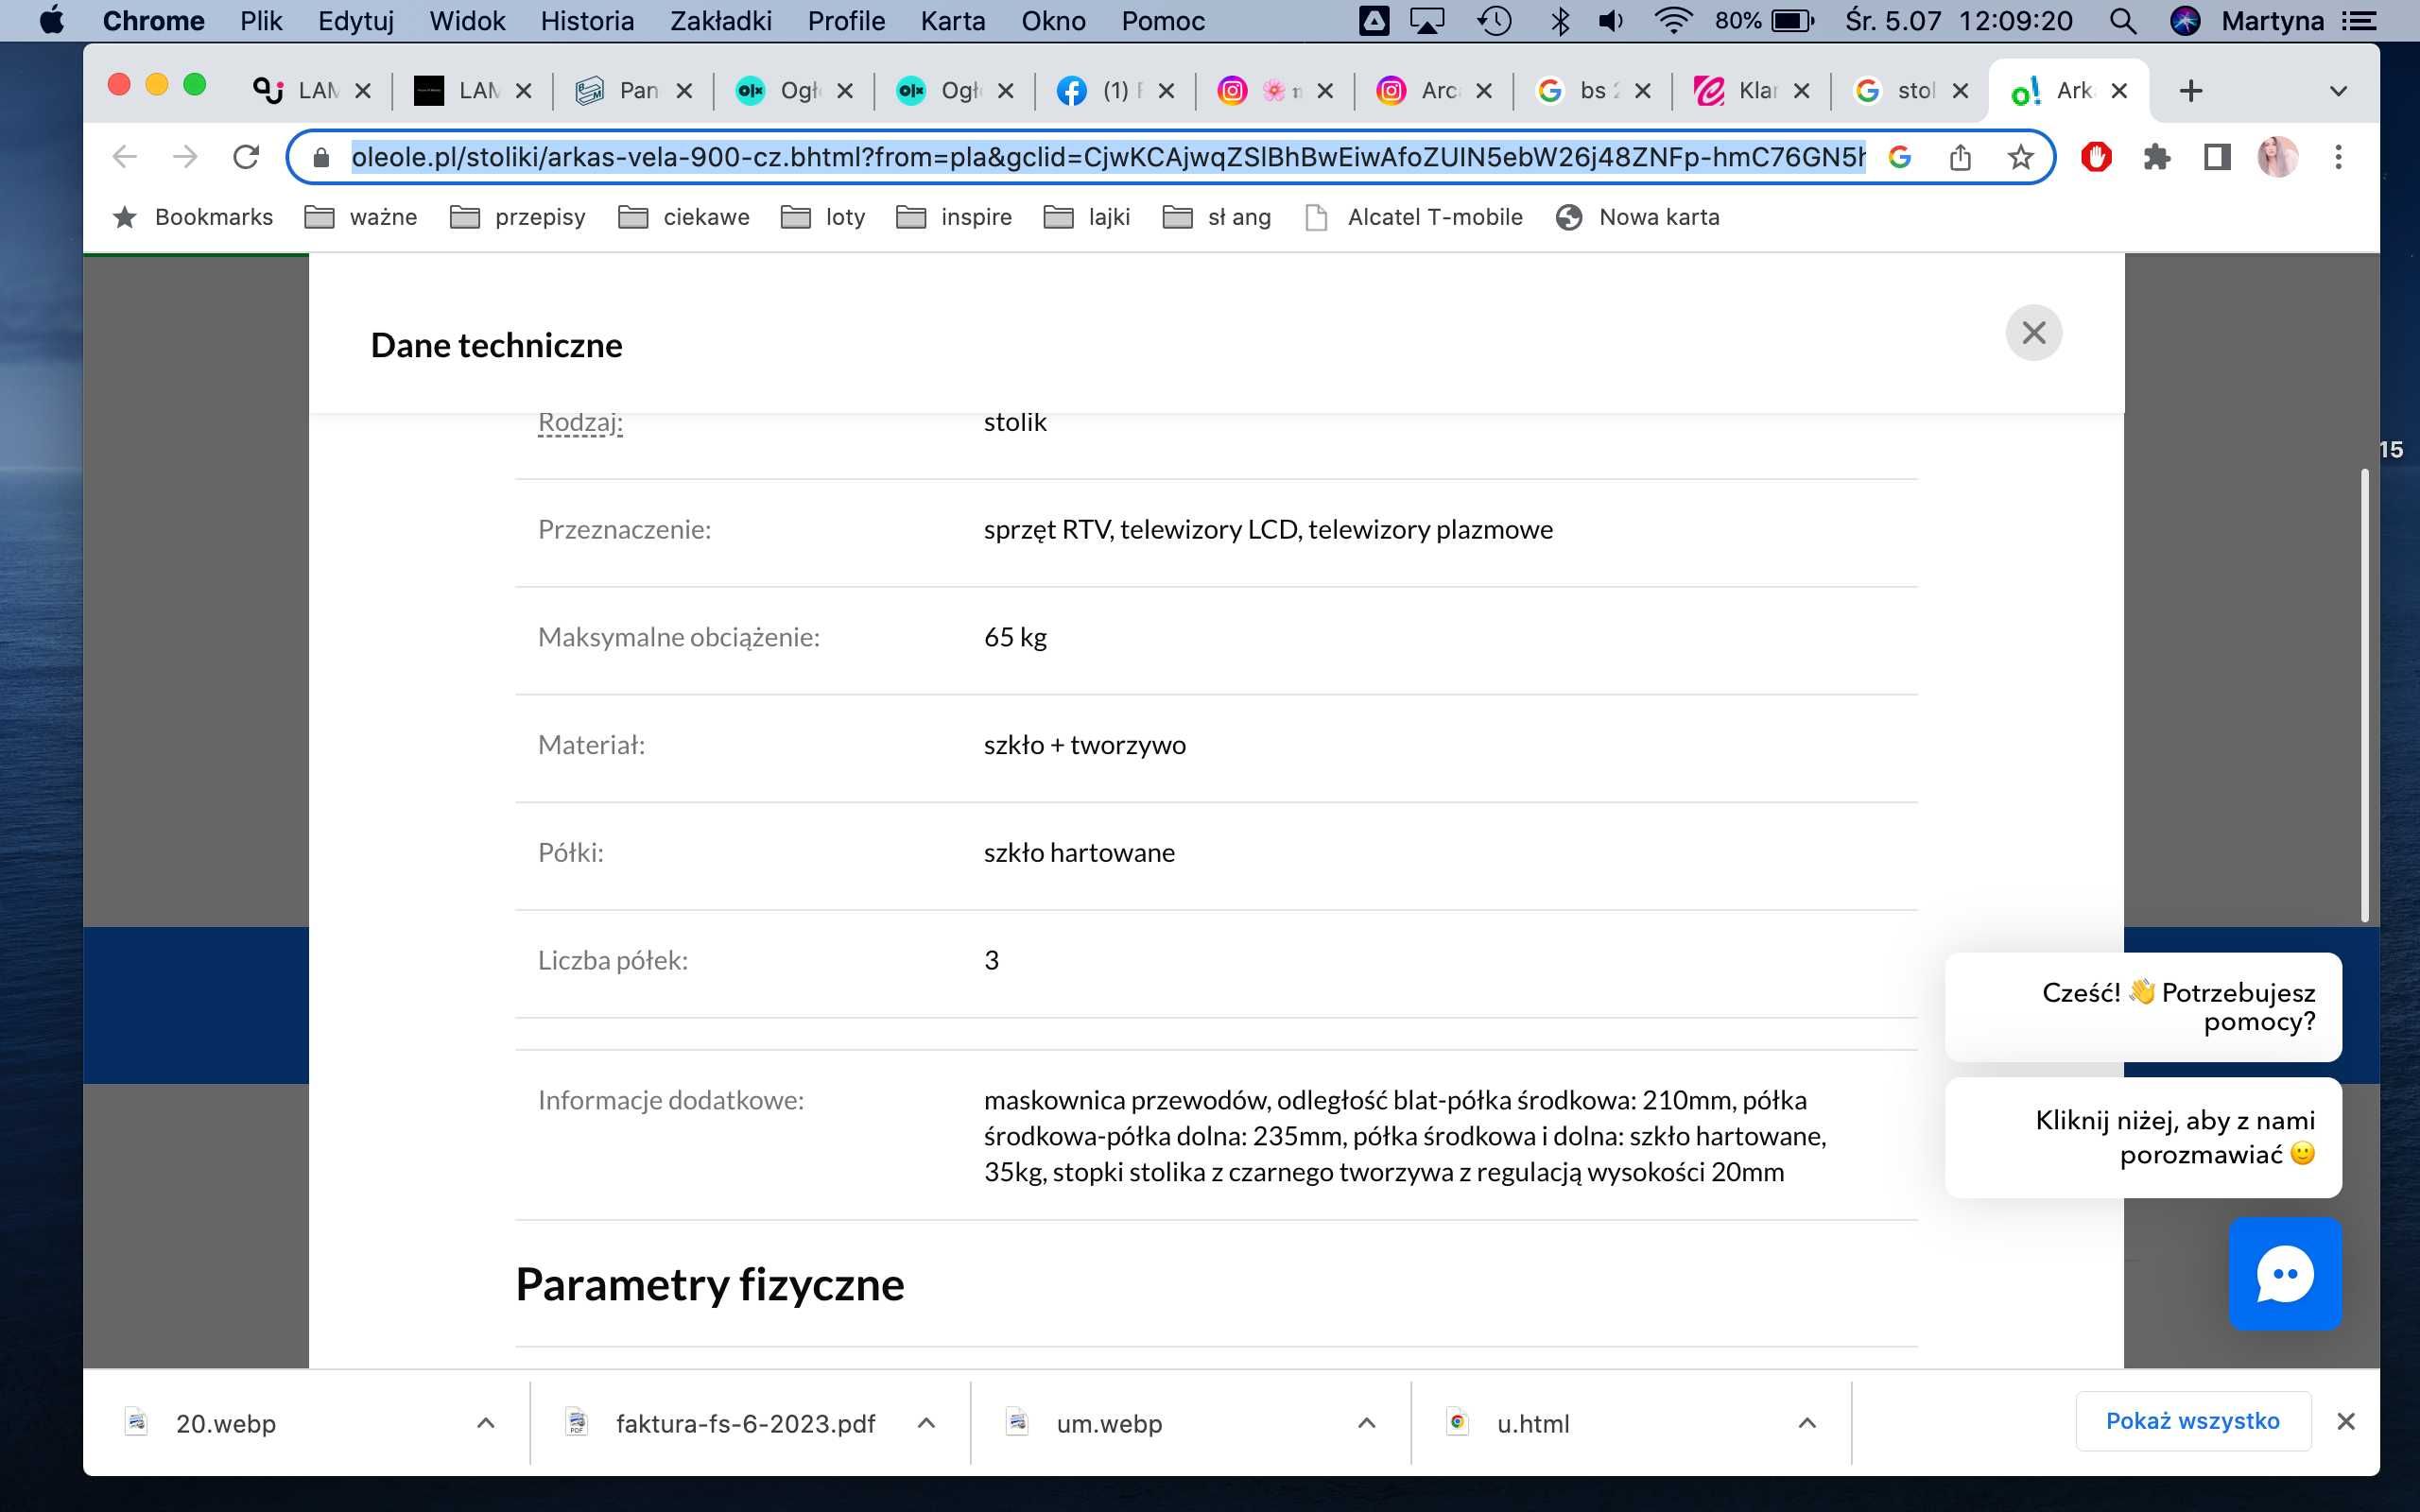
Task: Go back to the previous page
Action: tap(124, 157)
